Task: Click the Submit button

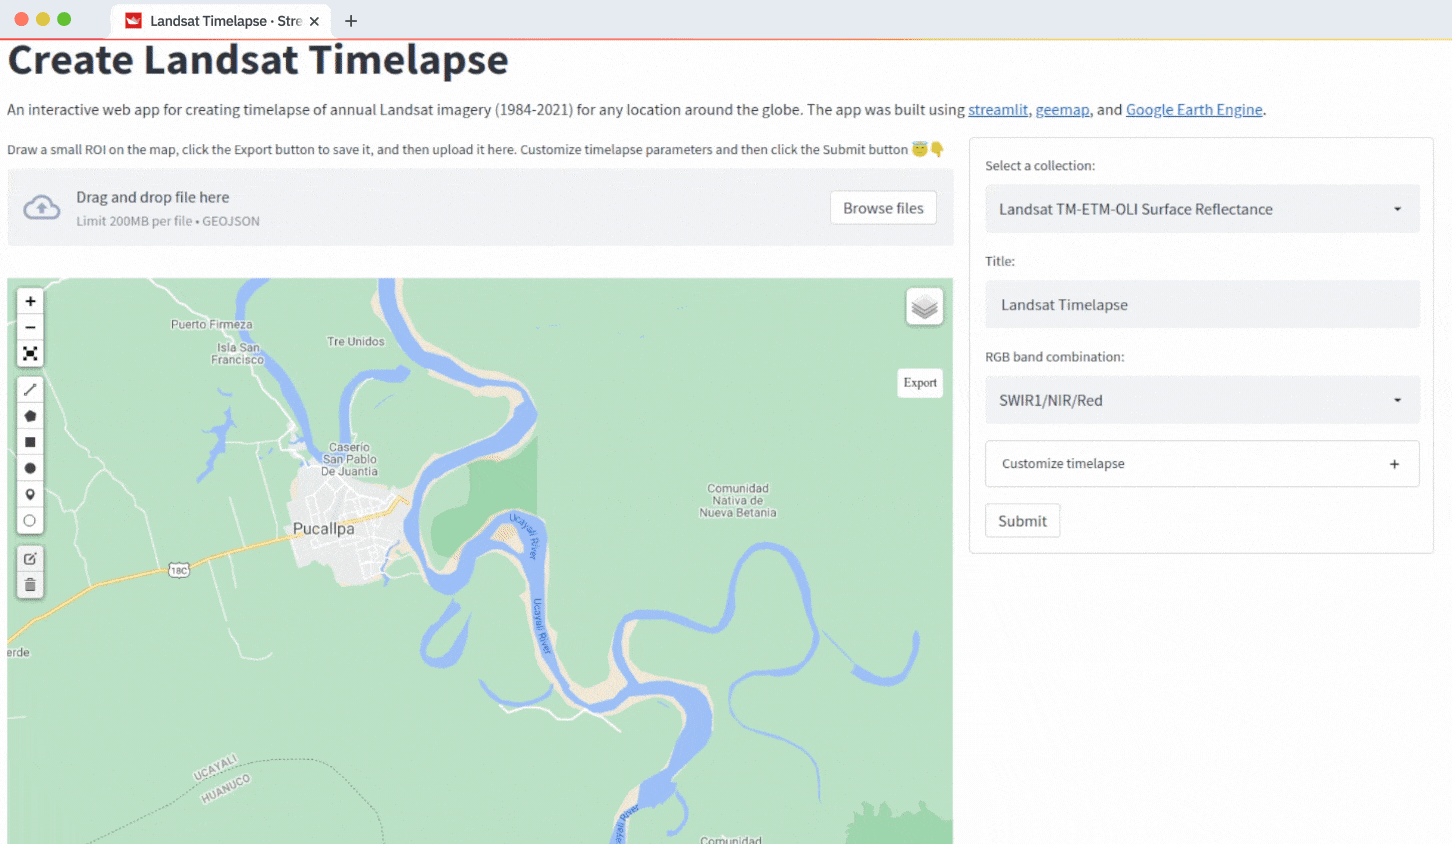Action: 1022,520
